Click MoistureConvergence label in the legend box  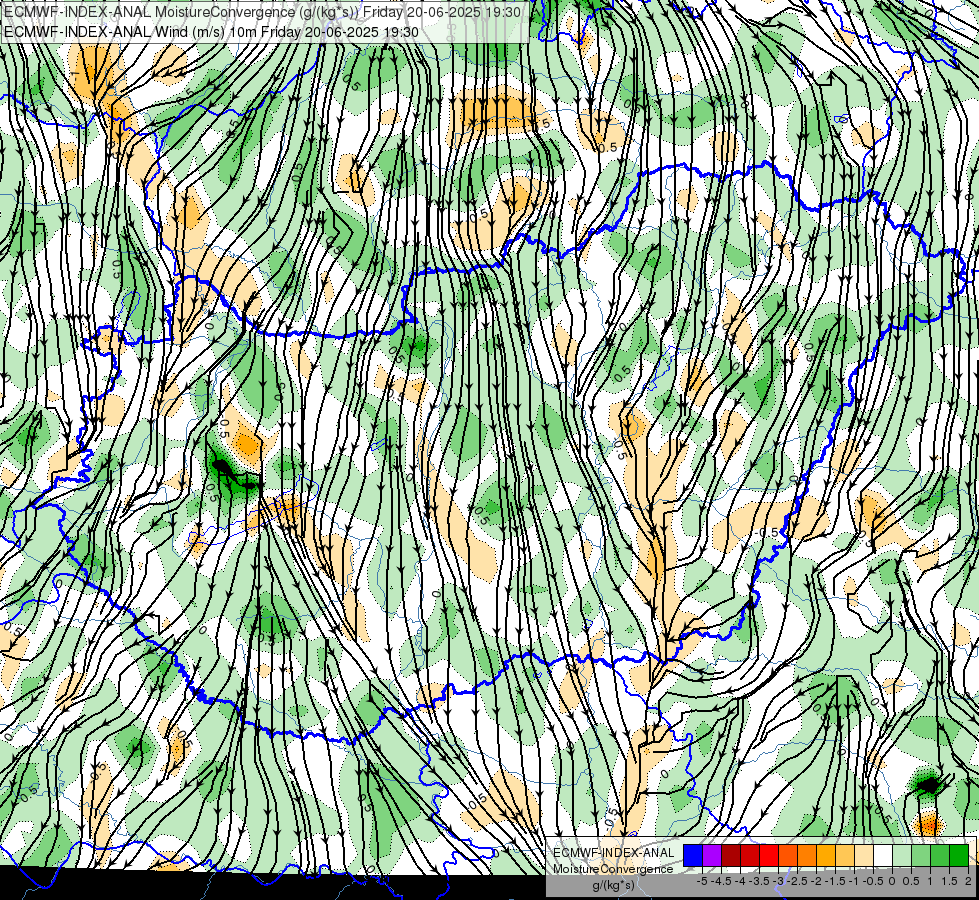coord(613,869)
